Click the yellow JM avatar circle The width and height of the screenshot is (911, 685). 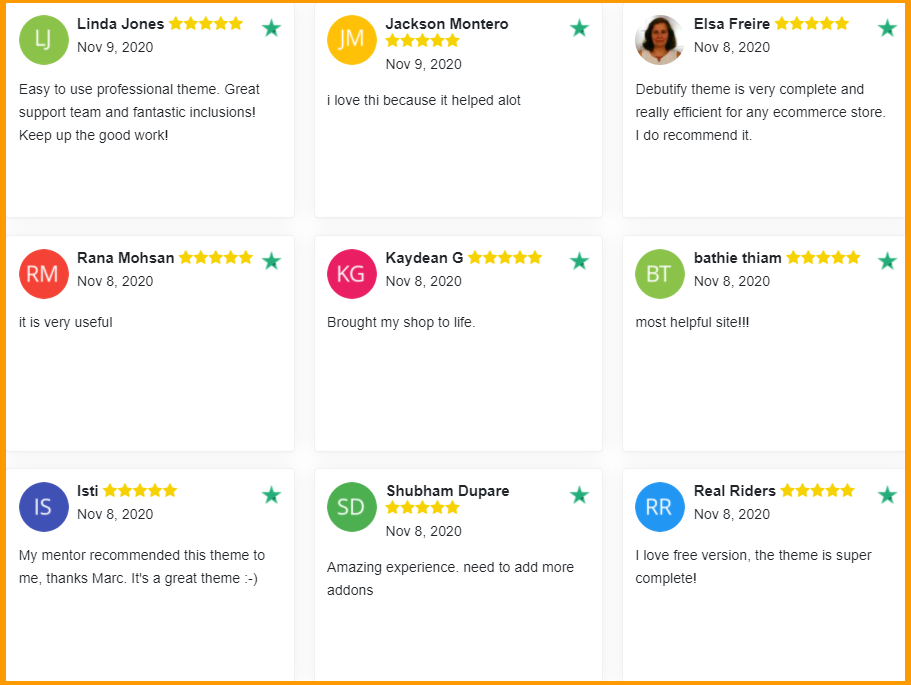[x=351, y=40]
